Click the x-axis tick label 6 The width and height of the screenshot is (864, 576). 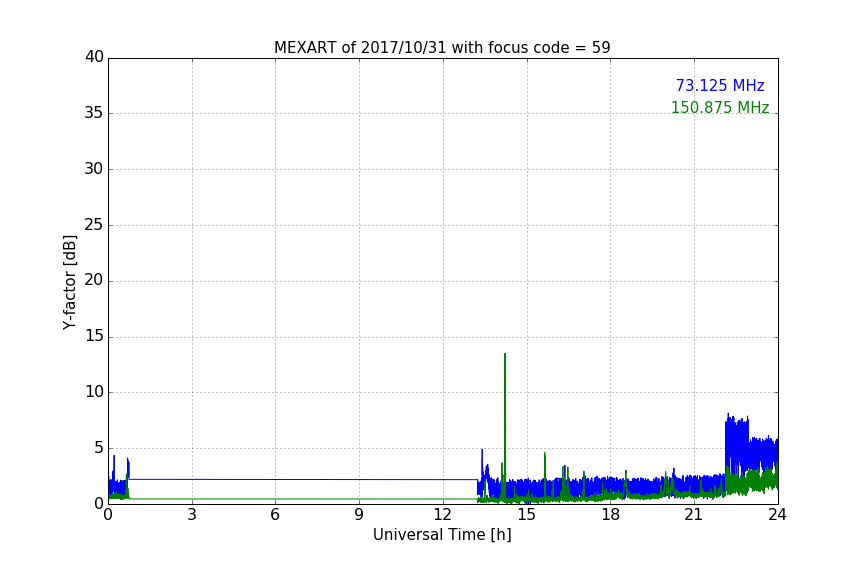[275, 515]
